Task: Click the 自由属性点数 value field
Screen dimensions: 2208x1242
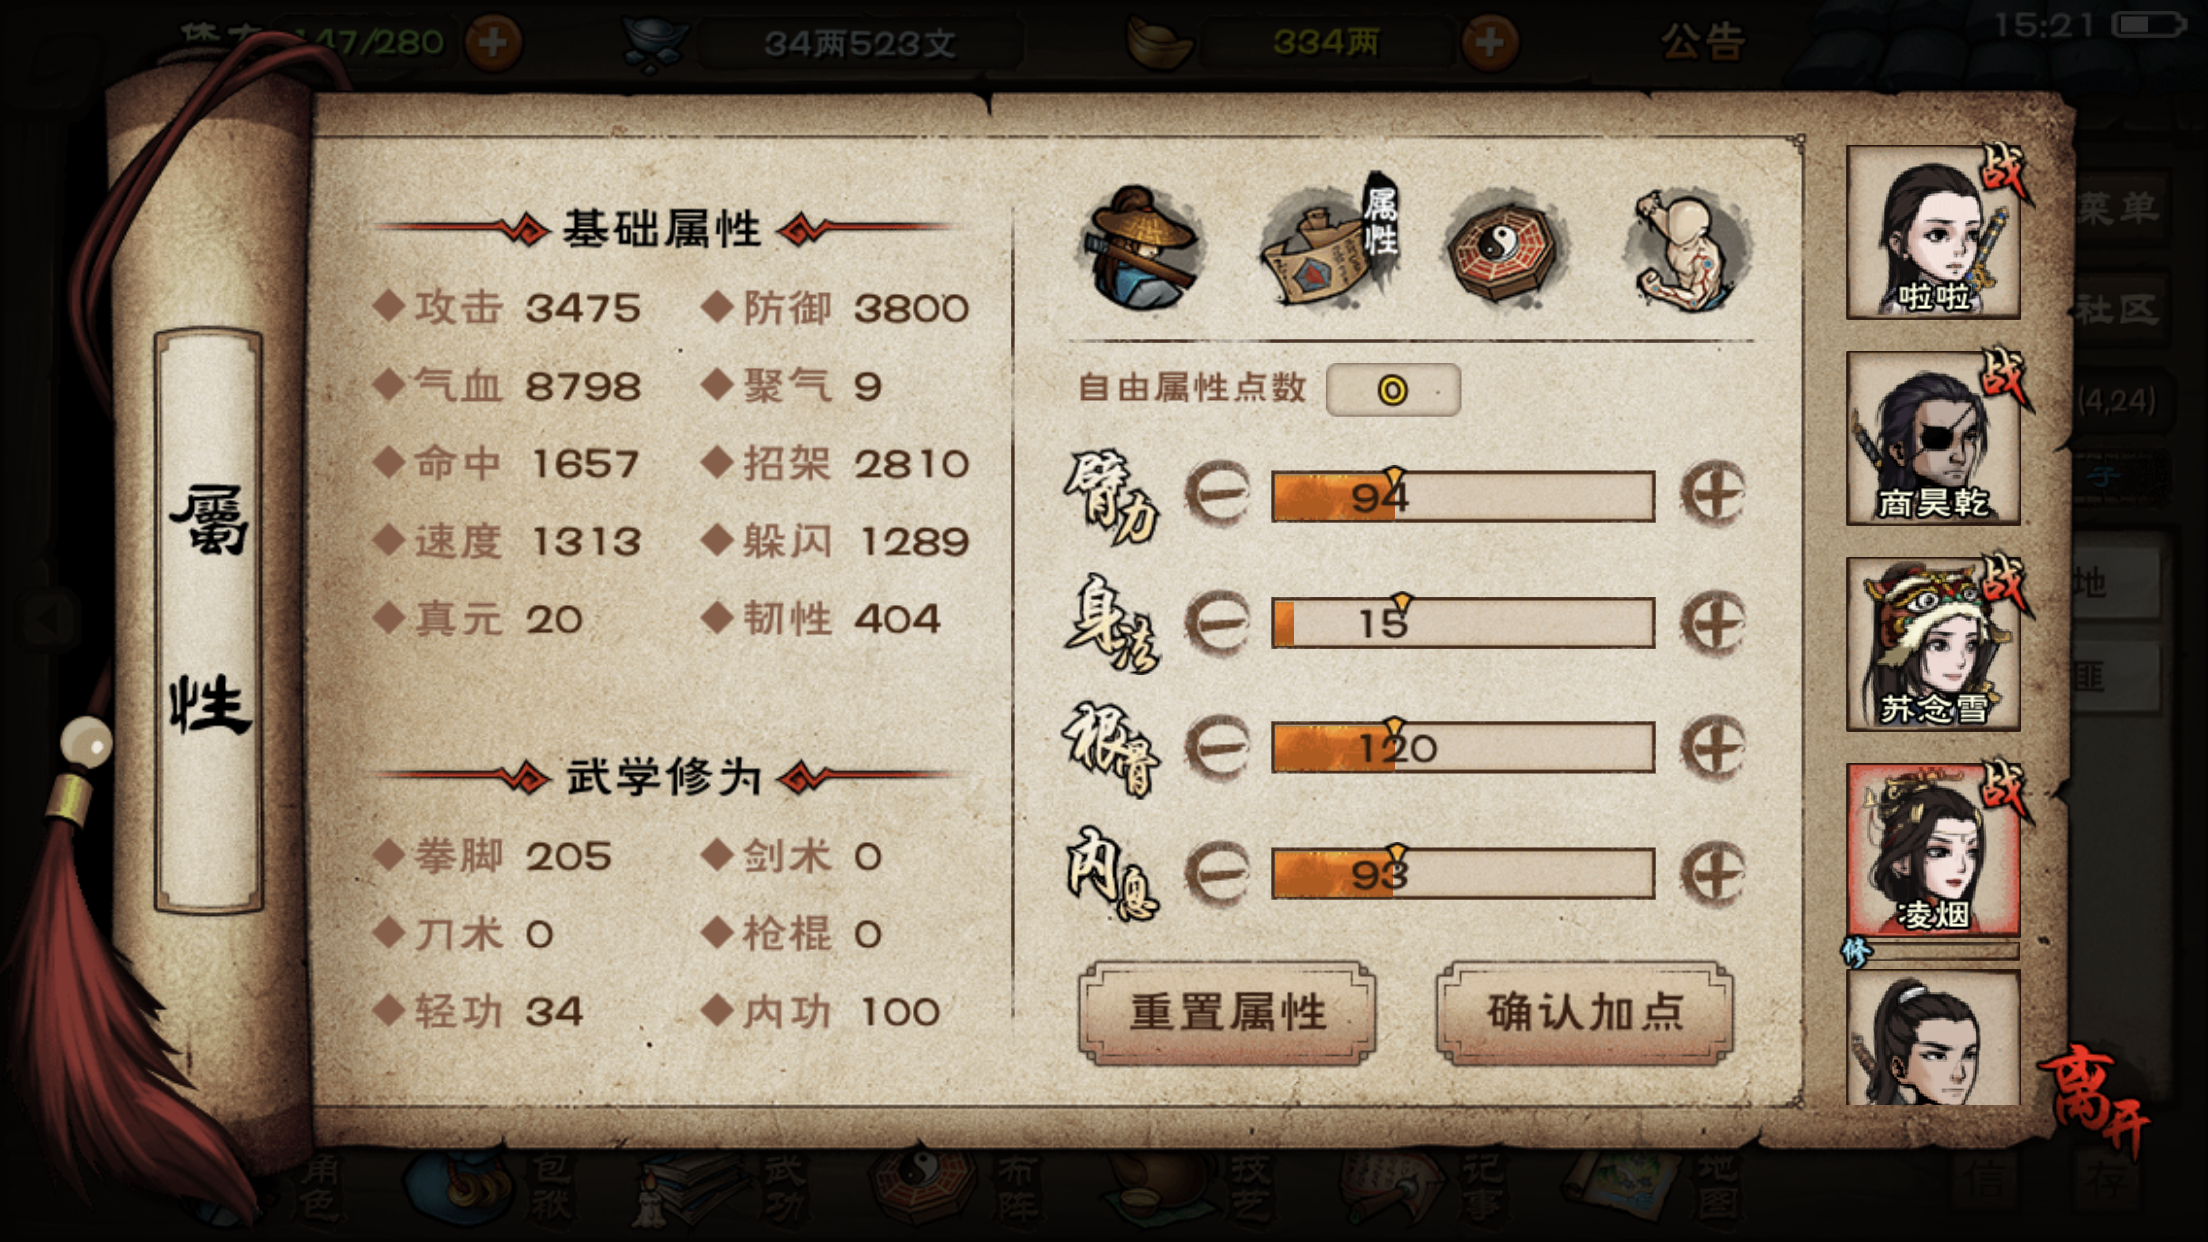Action: coord(1393,389)
